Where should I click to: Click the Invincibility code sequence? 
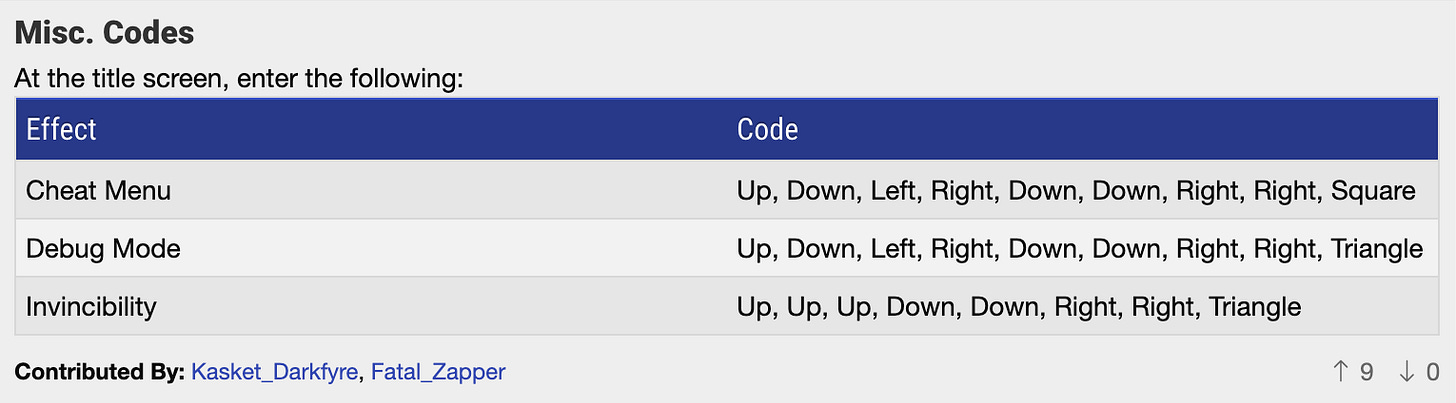(1019, 306)
